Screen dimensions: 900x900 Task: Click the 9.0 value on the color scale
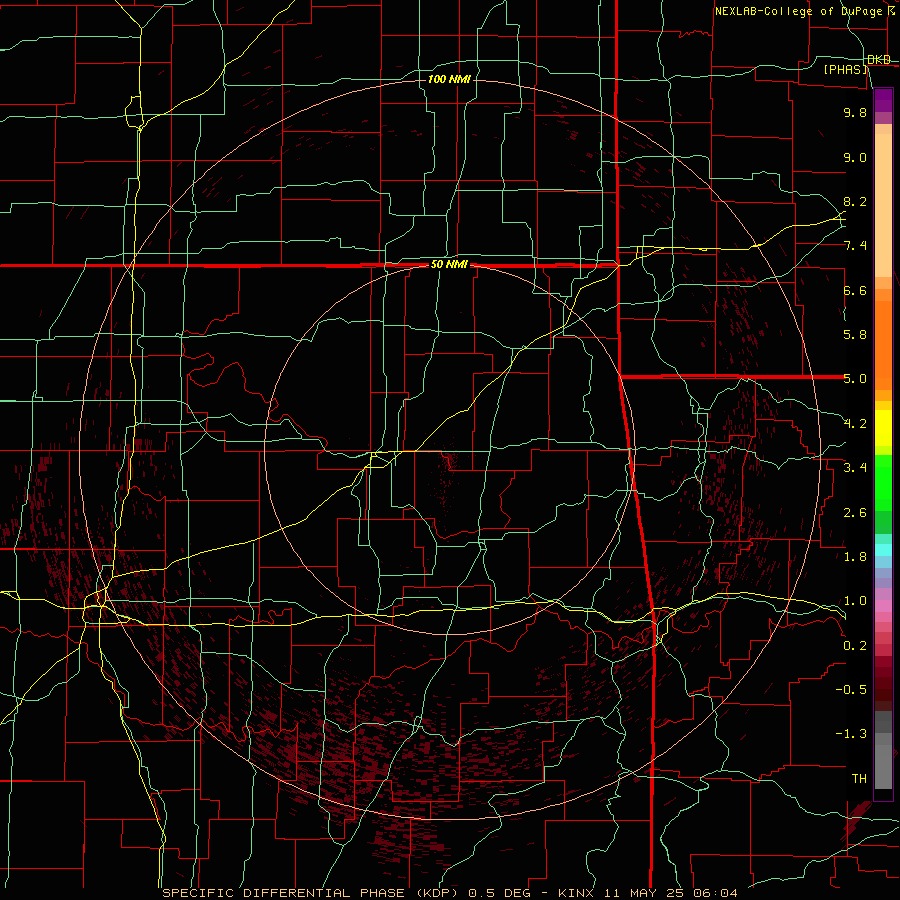point(855,157)
